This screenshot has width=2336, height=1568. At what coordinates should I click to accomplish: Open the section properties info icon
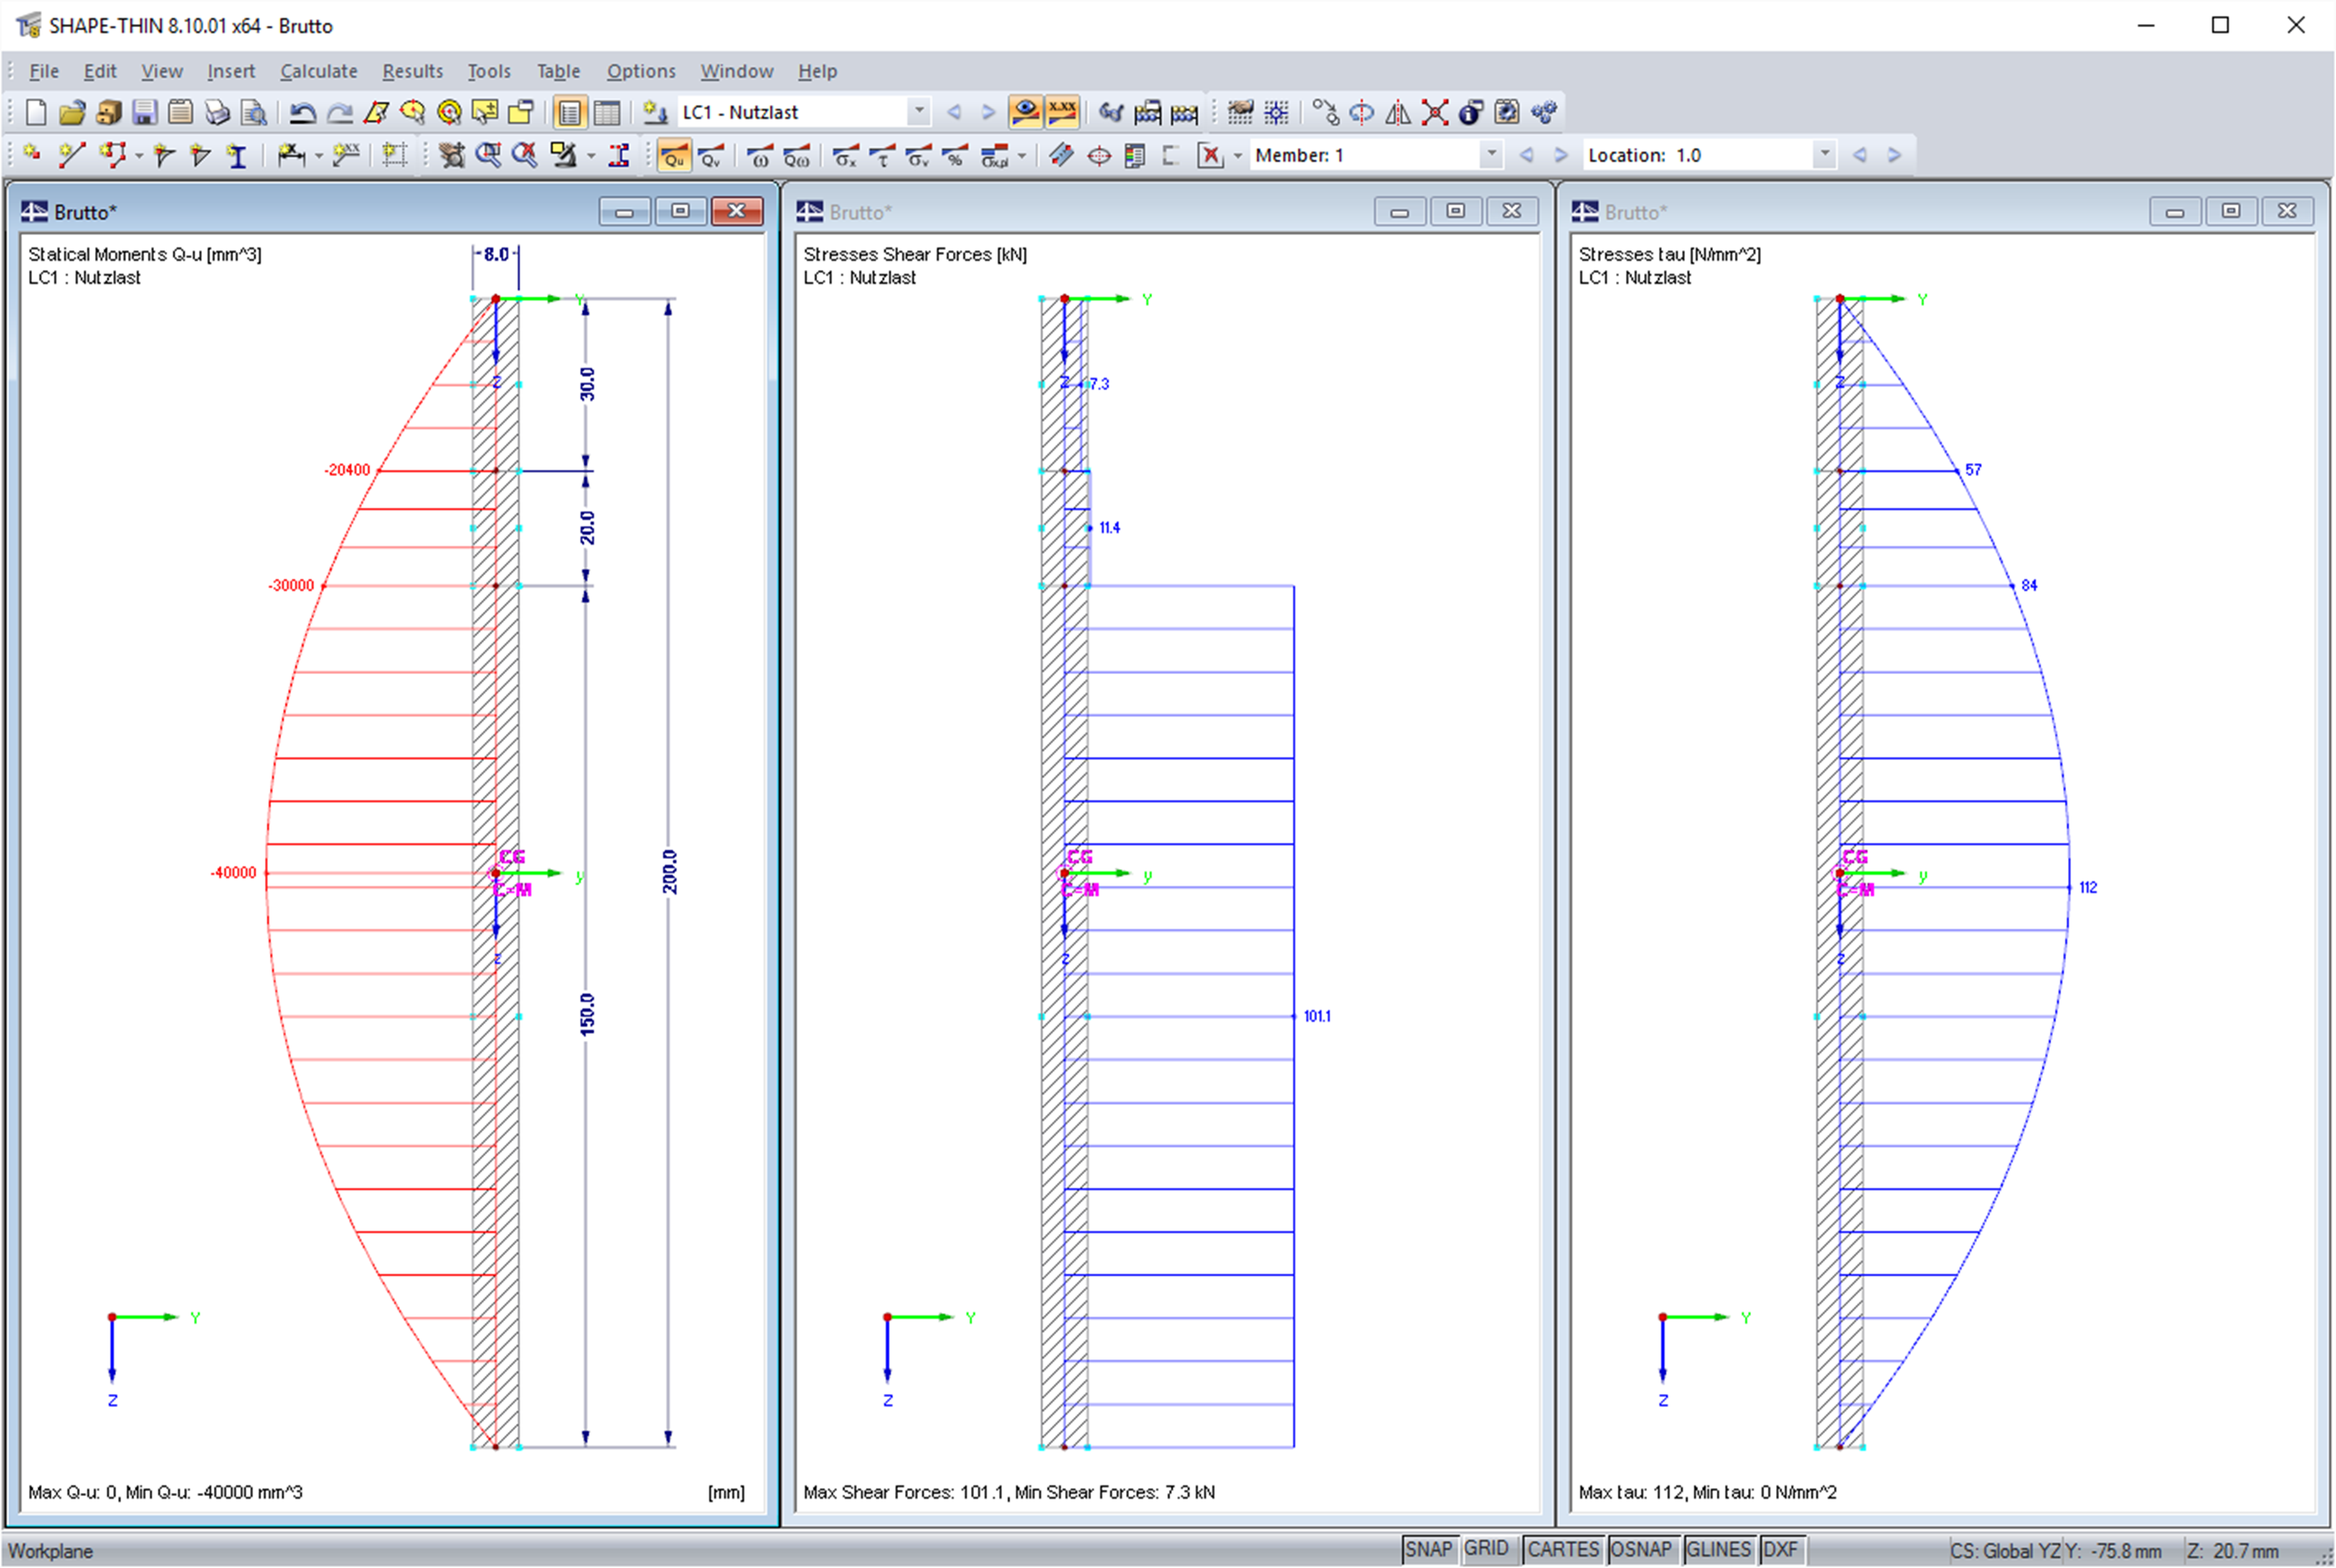click(1471, 112)
